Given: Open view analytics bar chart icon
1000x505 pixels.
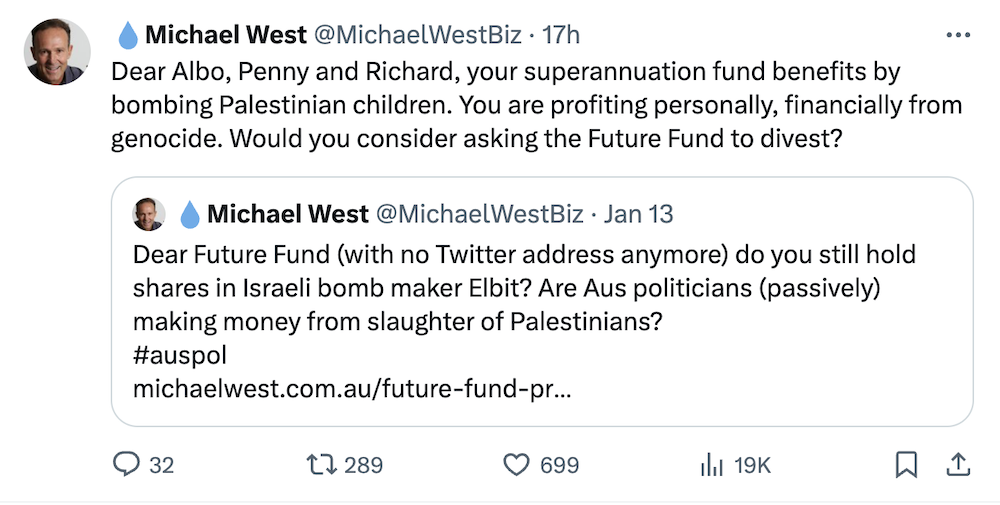Looking at the screenshot, I should (x=711, y=464).
